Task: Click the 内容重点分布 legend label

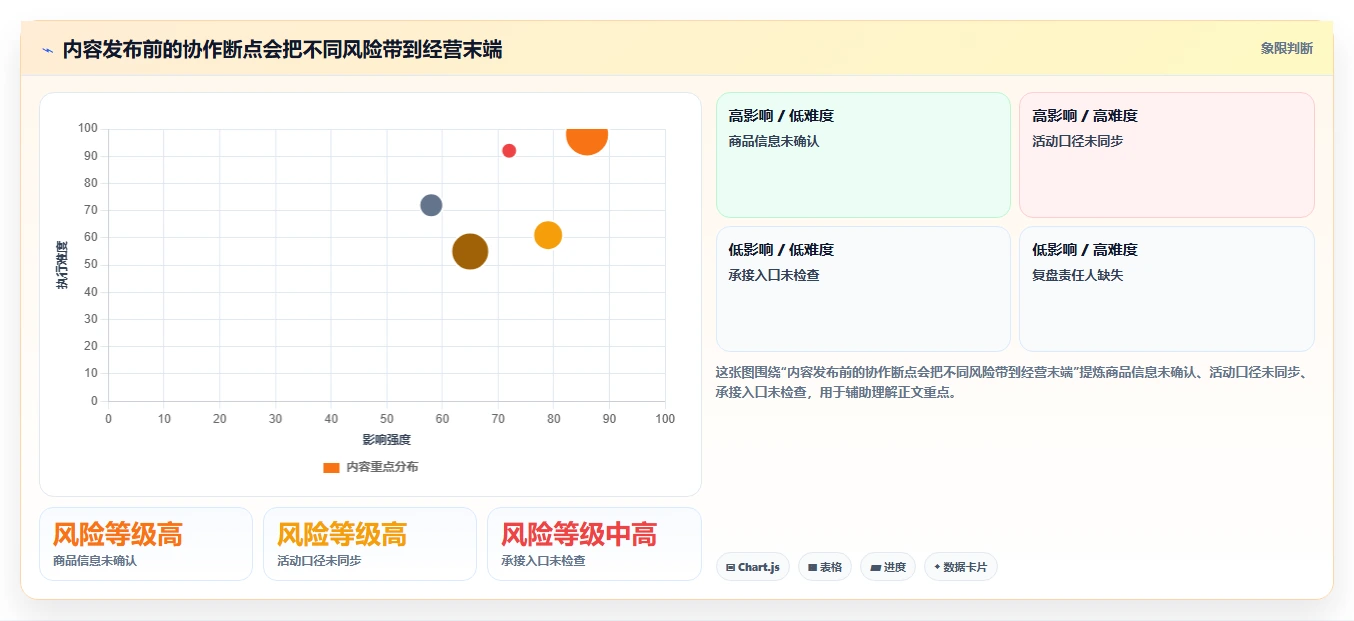Action: 382,467
